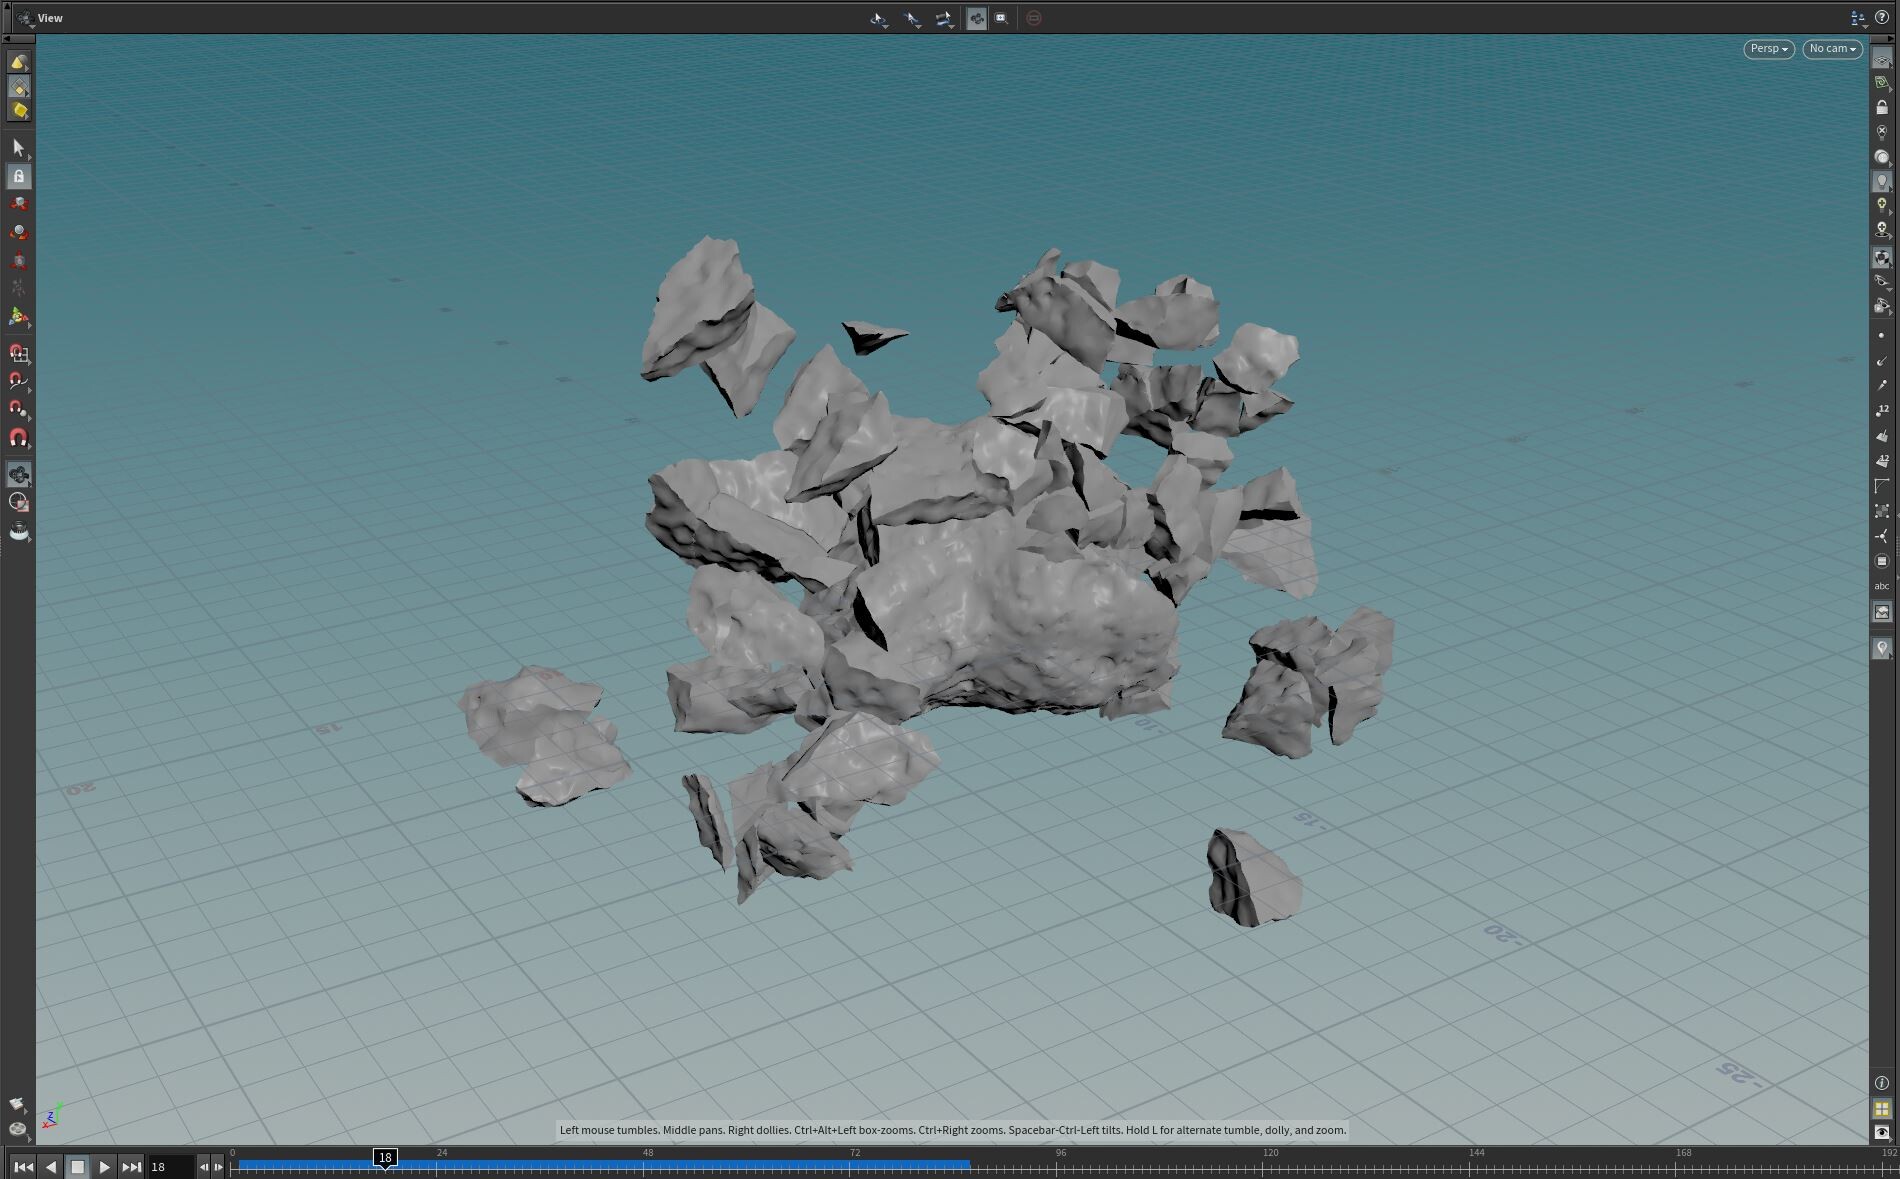Toggle grid snapping magnet icon

[18, 352]
